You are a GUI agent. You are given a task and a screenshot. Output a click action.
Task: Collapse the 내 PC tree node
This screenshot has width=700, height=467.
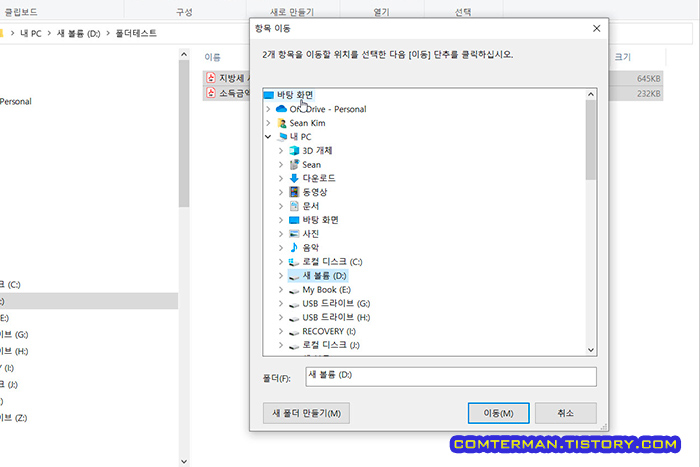point(268,137)
